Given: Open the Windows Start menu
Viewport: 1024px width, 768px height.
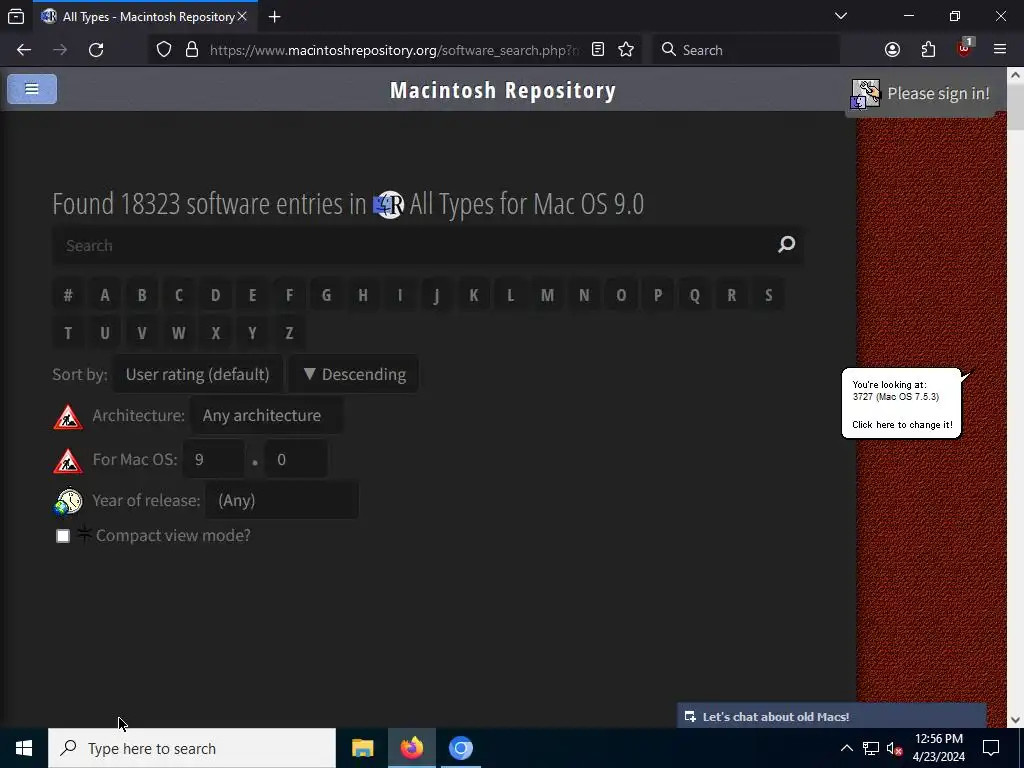Looking at the screenshot, I should pos(24,748).
